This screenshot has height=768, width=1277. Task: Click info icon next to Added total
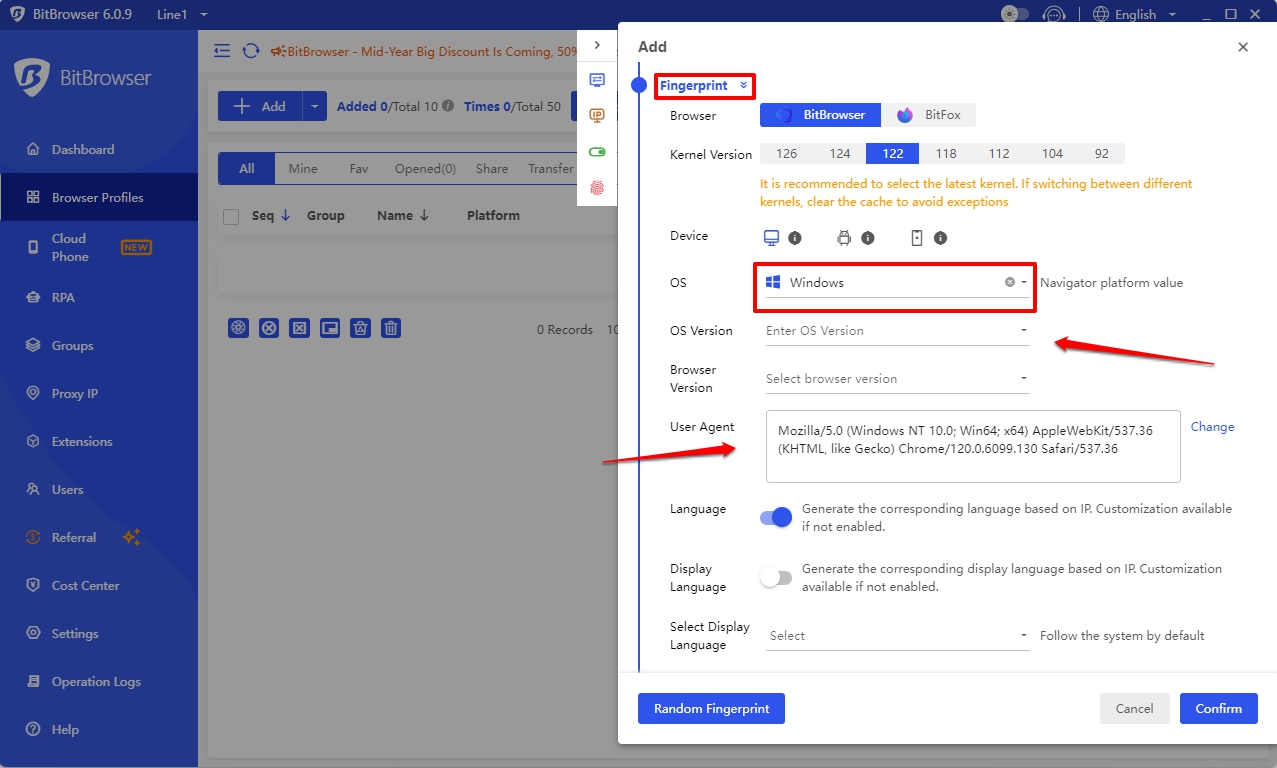coord(448,106)
